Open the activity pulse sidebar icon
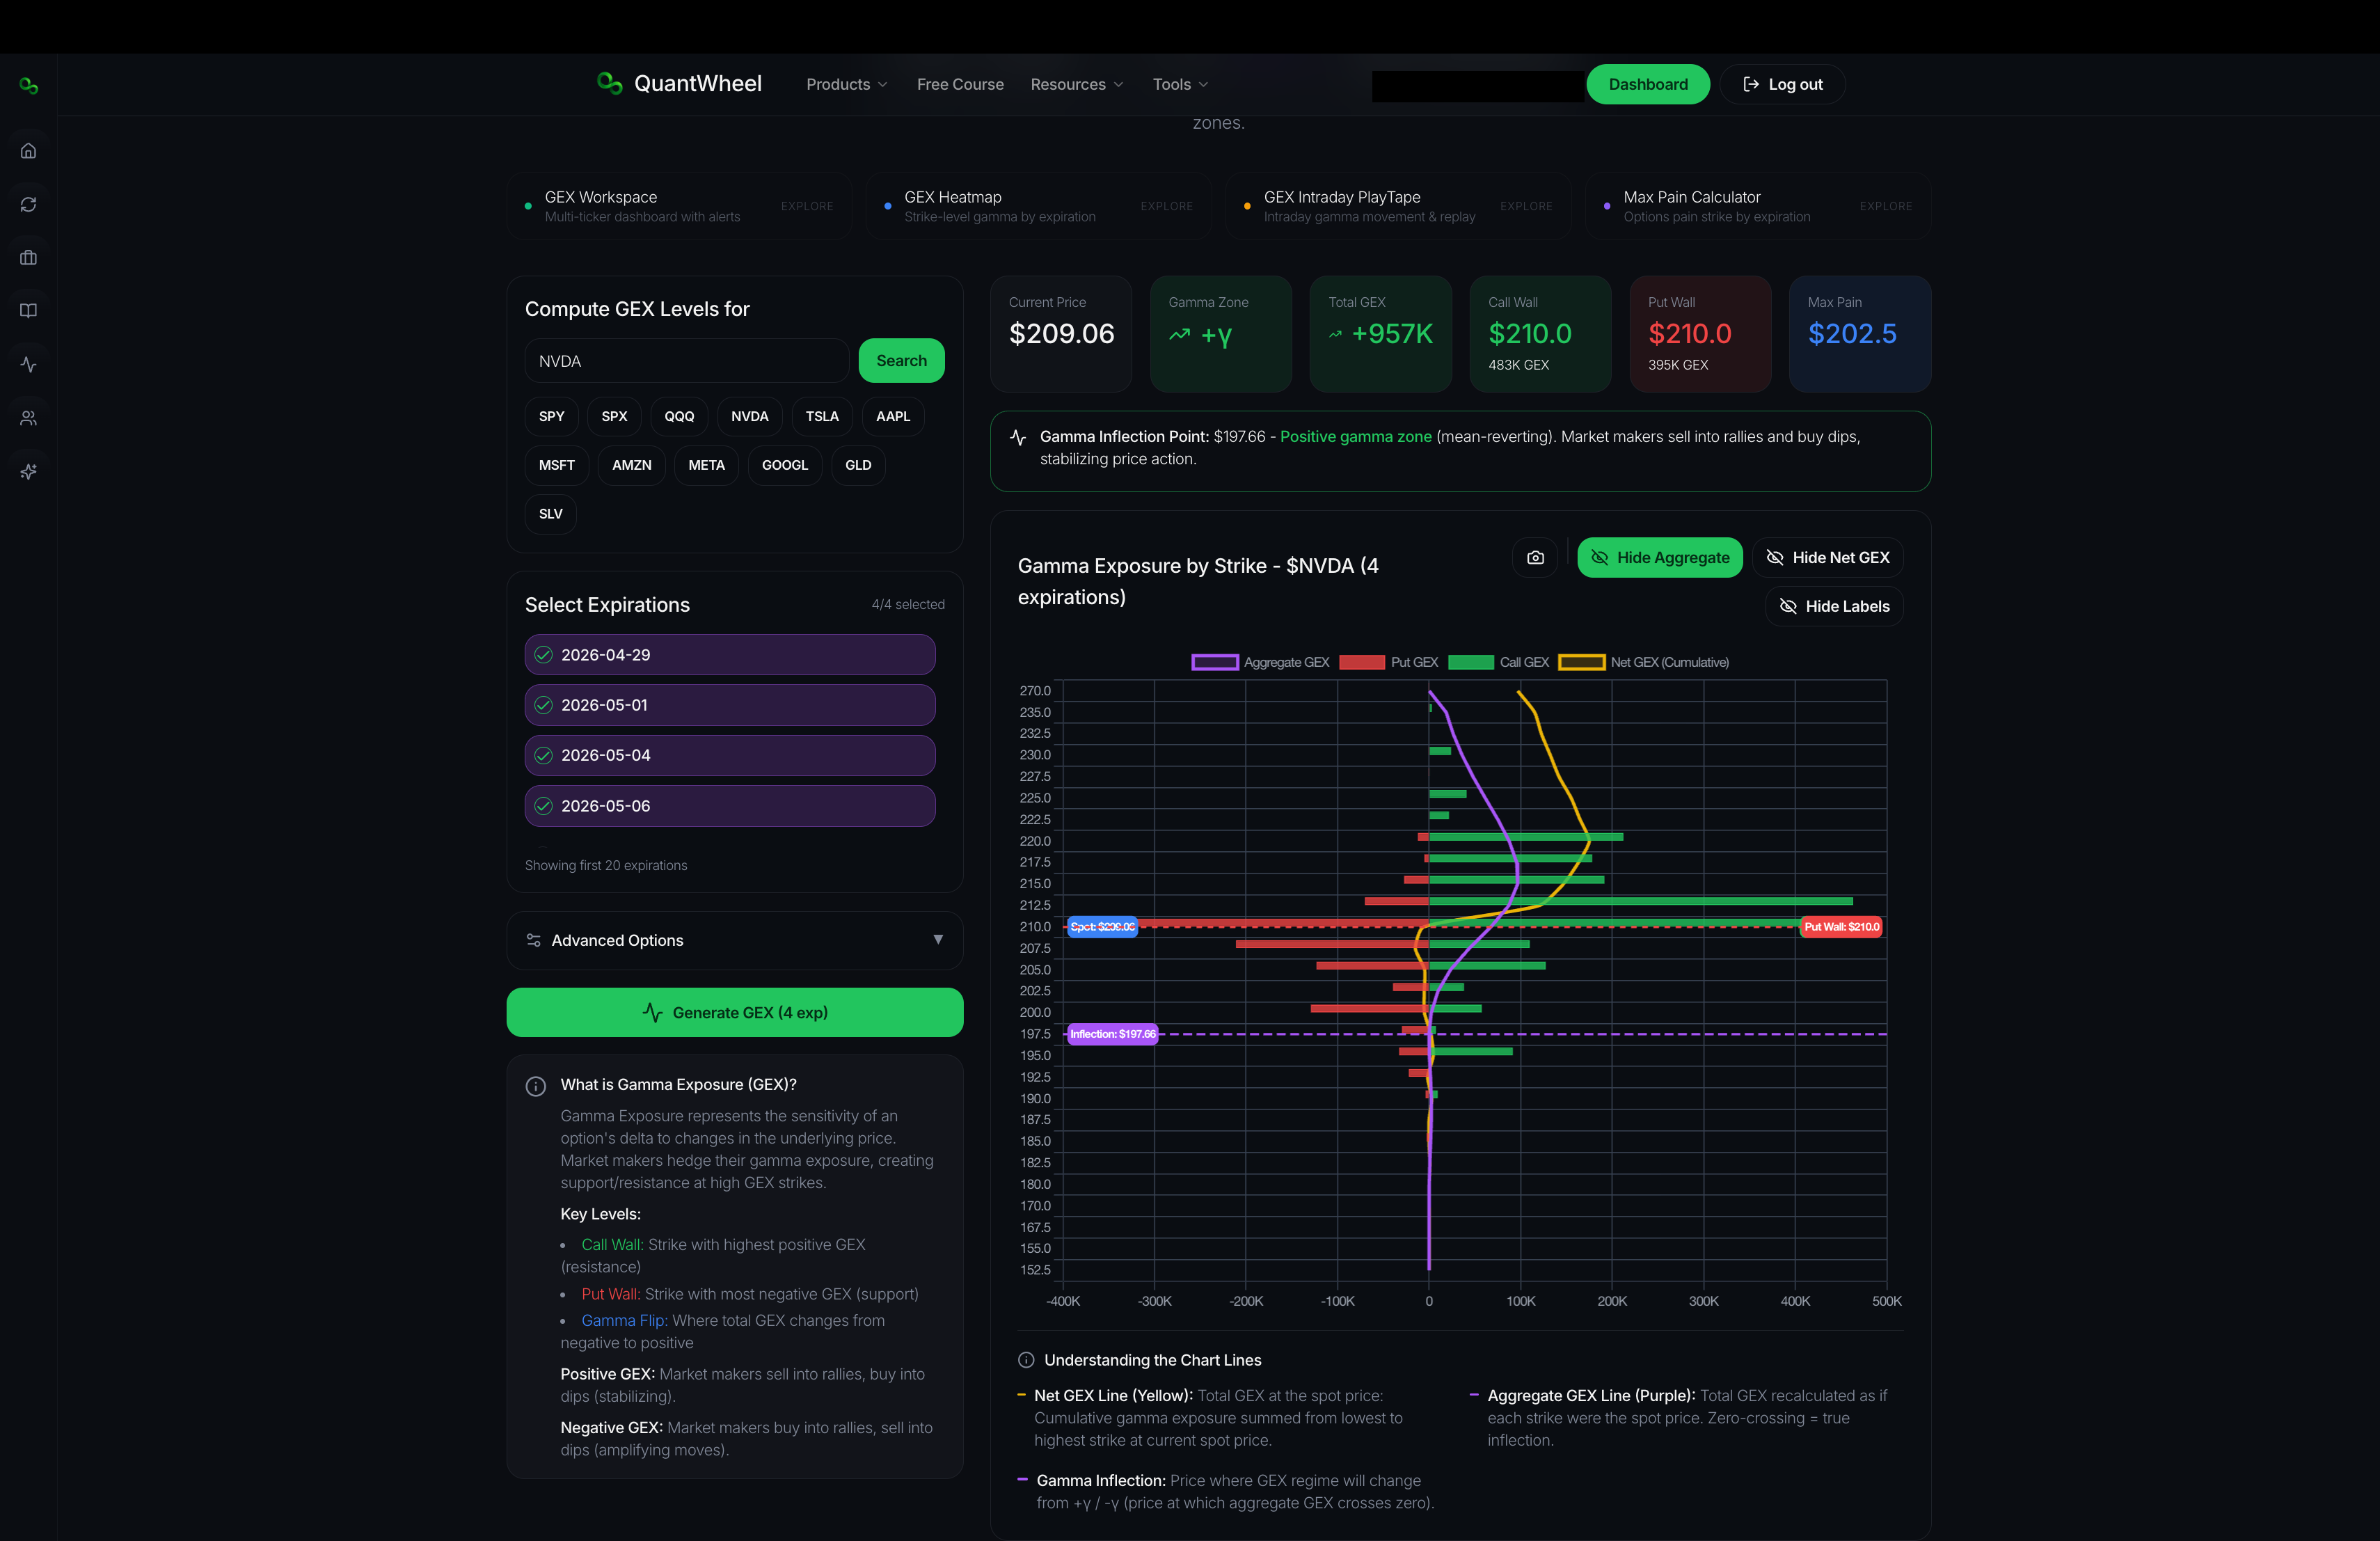The image size is (2380, 1541). [x=28, y=365]
